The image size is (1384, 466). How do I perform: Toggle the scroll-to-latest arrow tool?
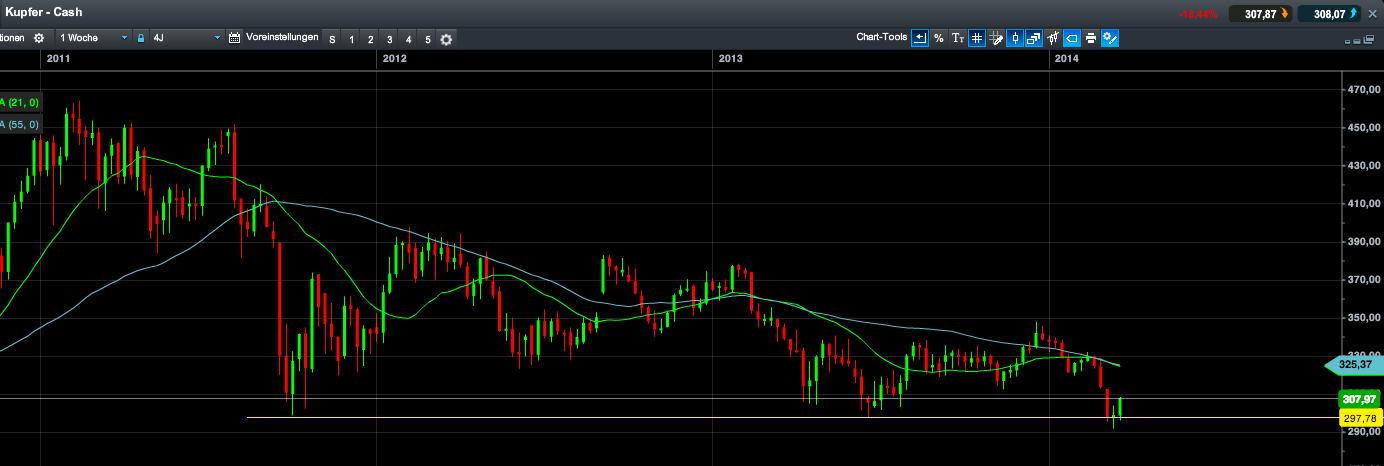tap(920, 38)
